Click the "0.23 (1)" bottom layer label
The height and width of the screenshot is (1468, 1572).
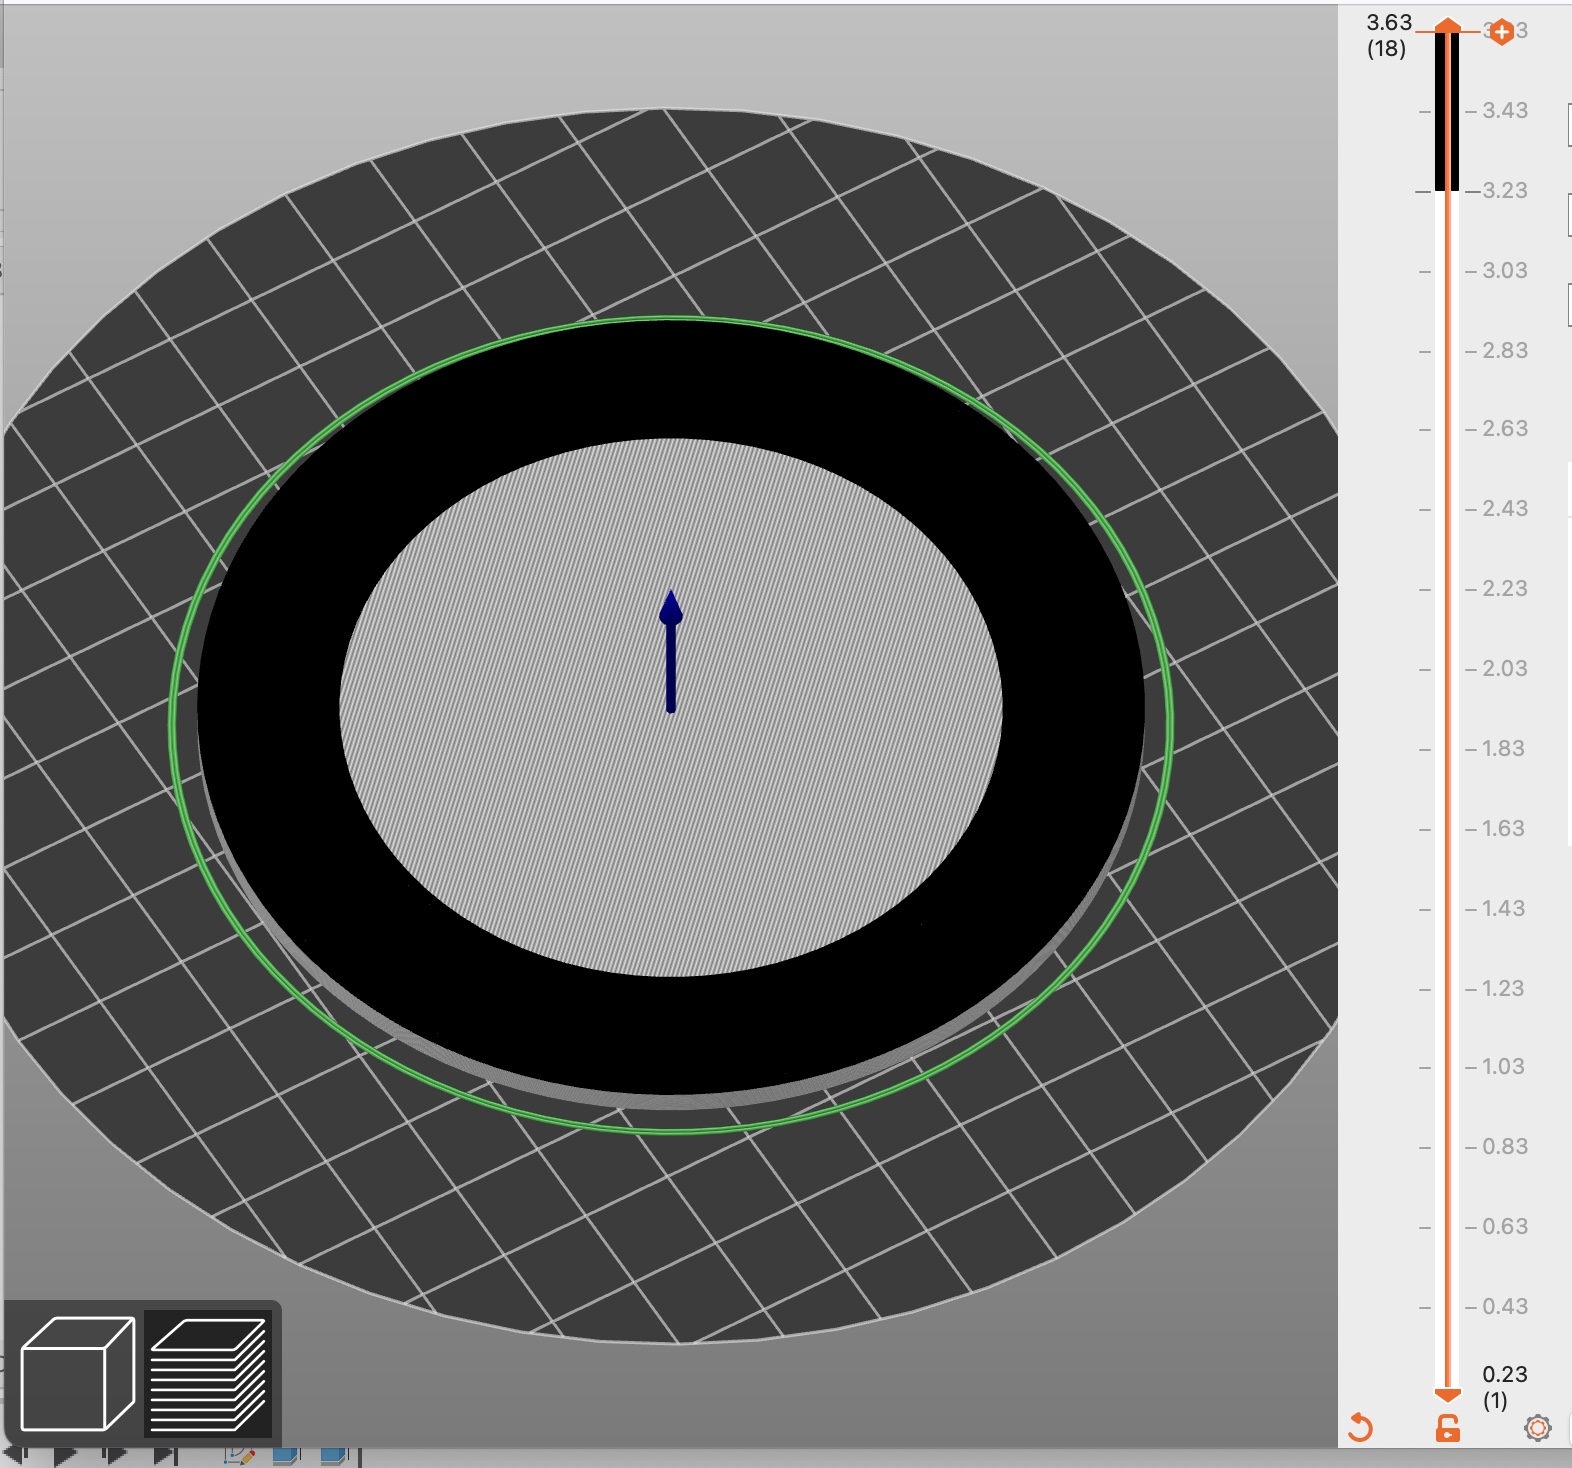pyautogui.click(x=1504, y=1387)
